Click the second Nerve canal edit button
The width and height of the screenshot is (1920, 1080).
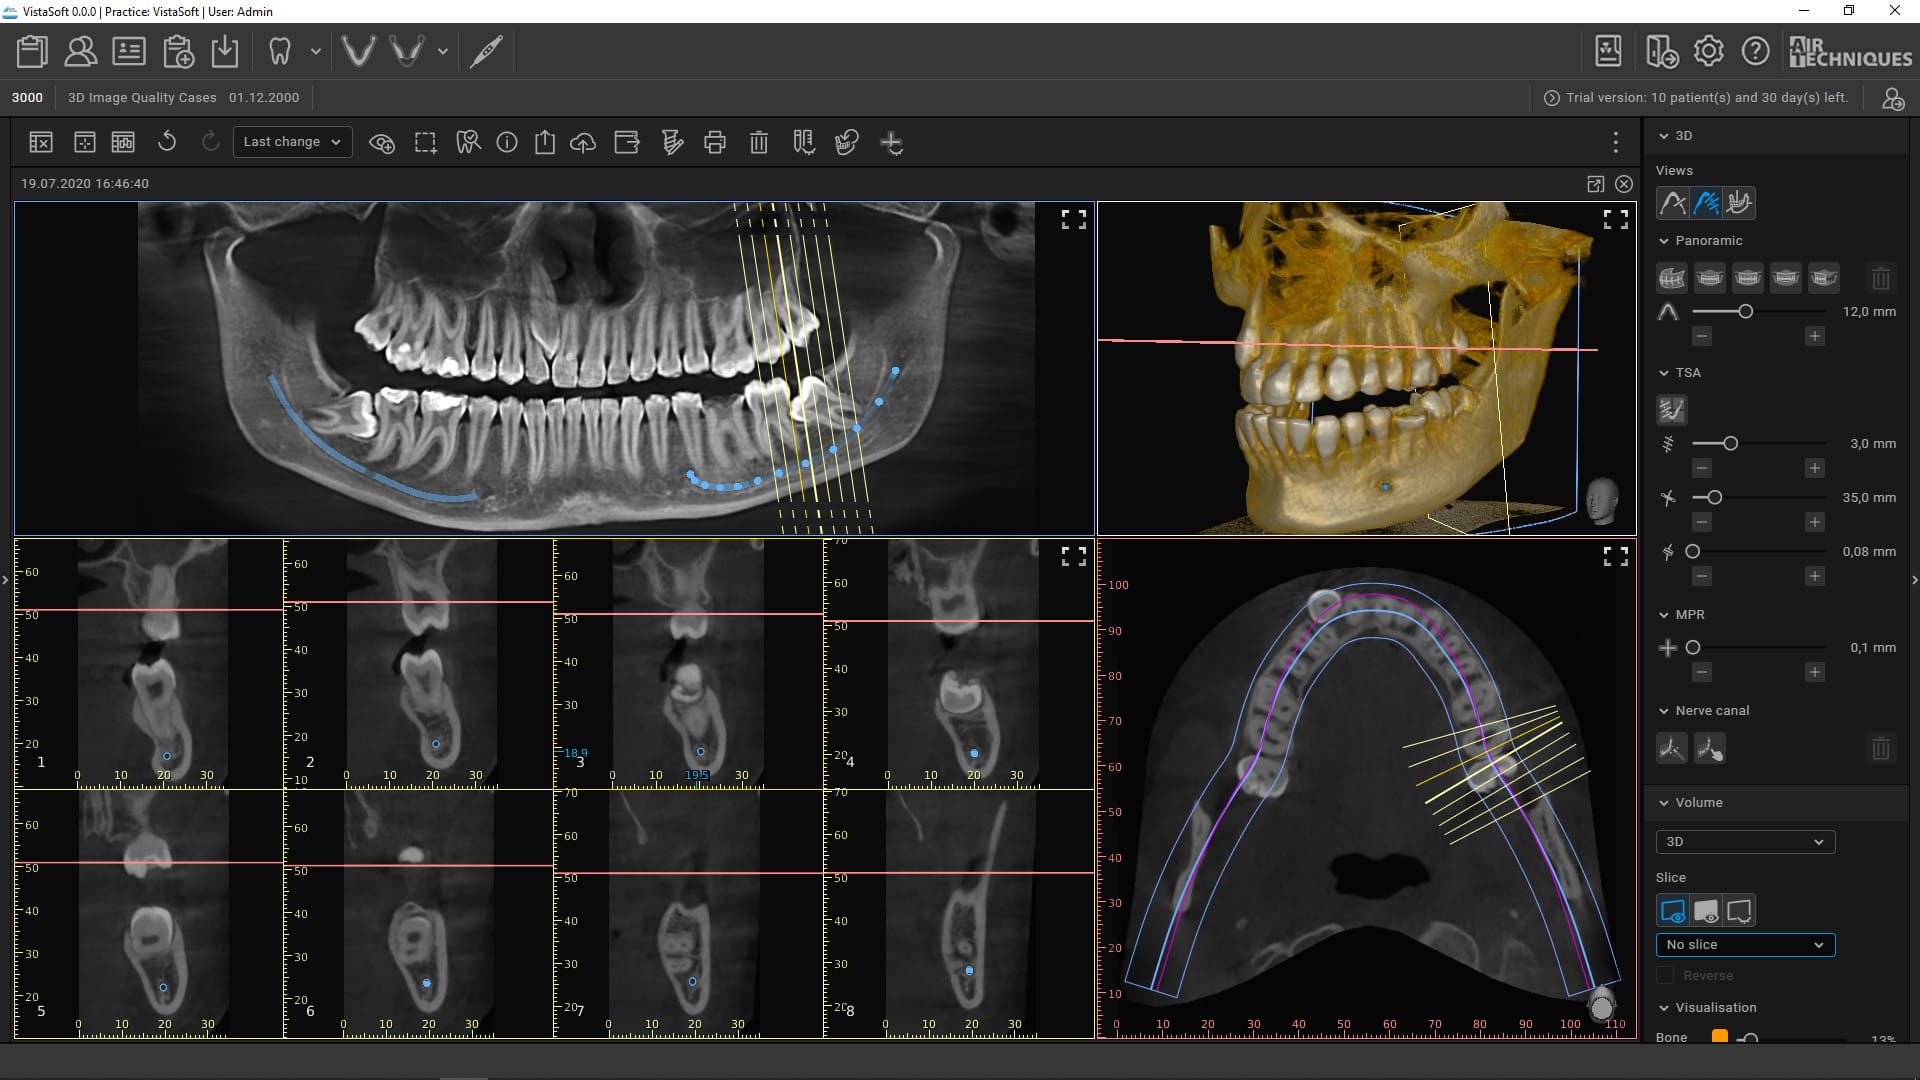click(1710, 748)
